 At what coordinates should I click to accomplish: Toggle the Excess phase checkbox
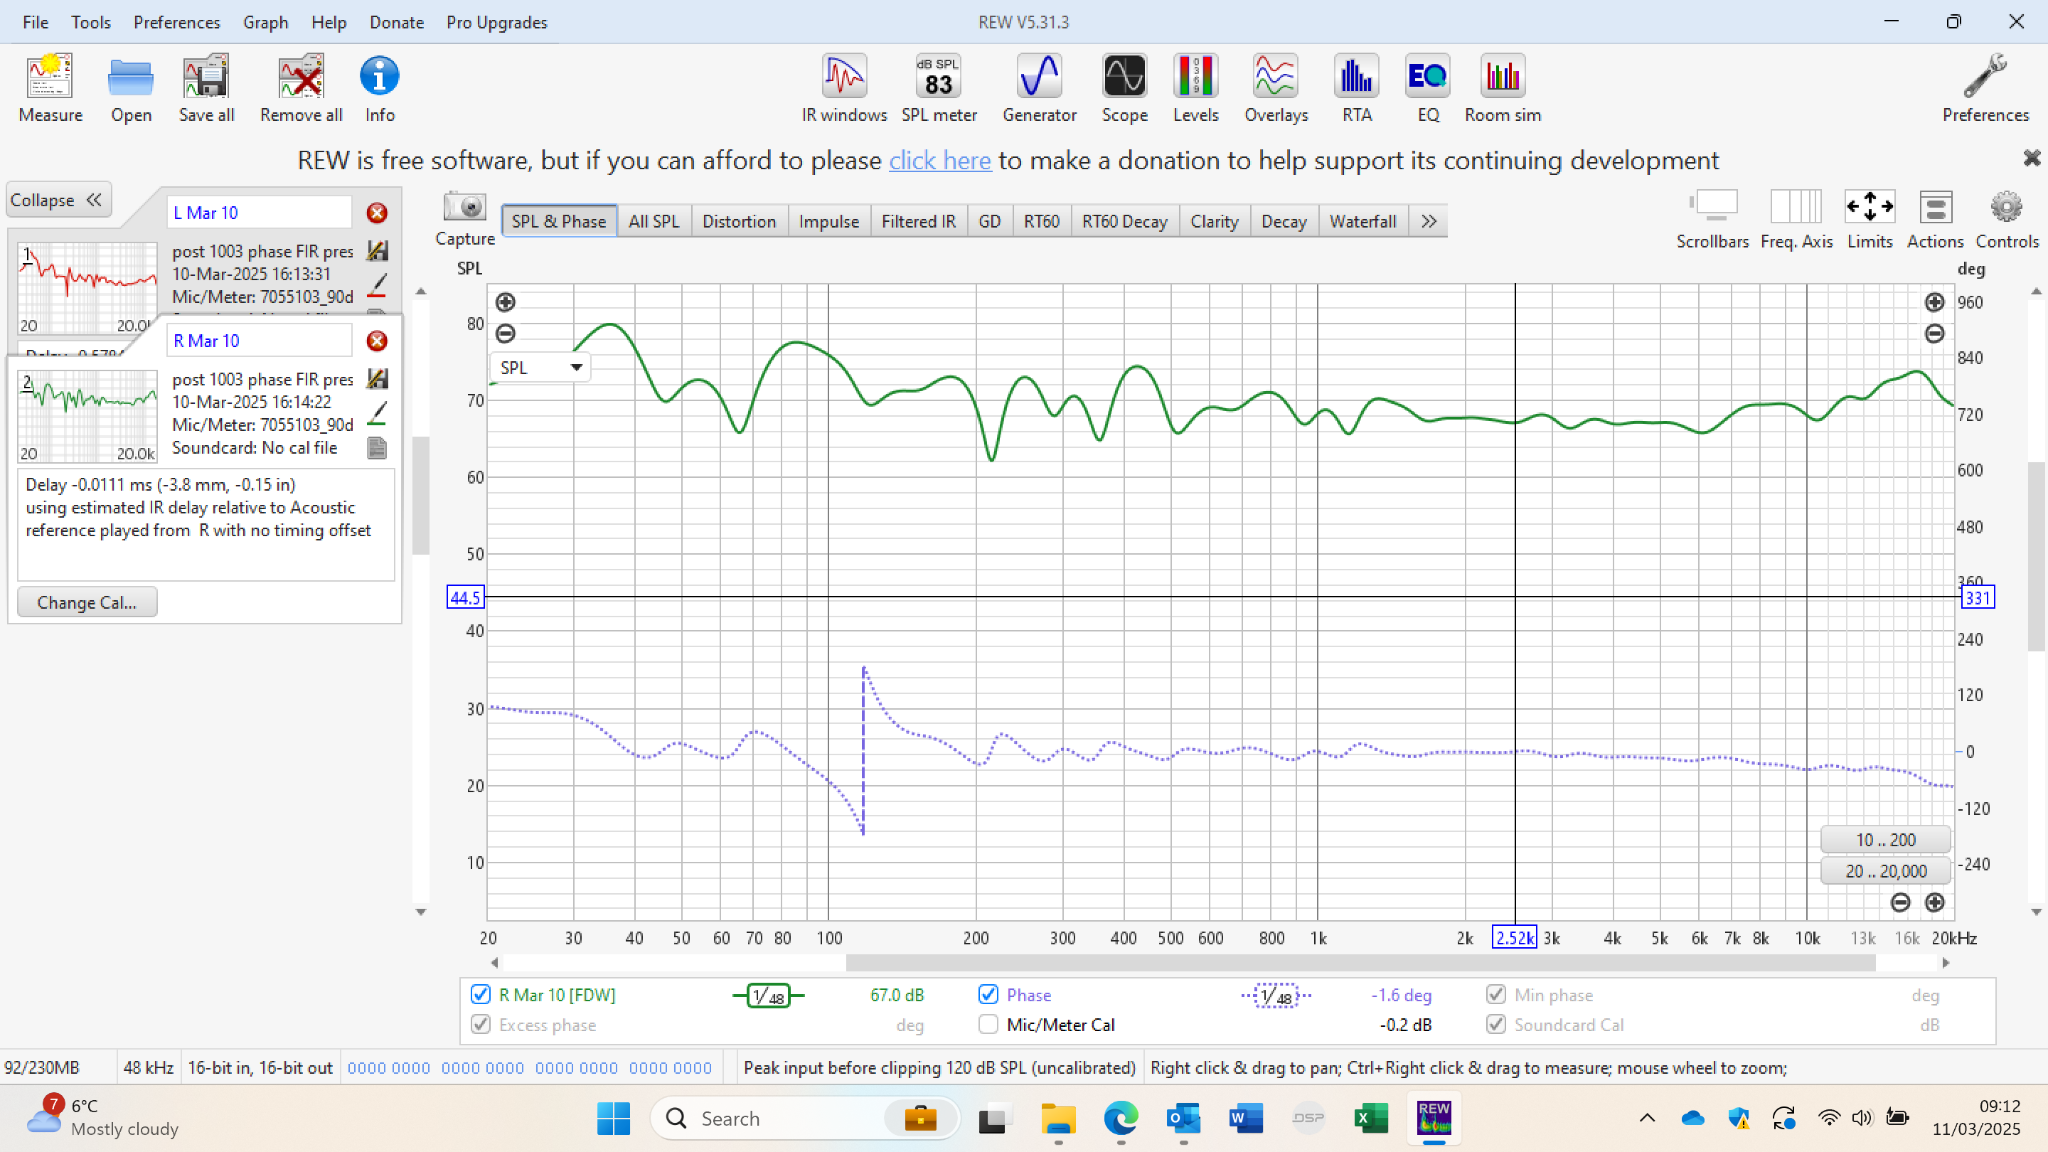coord(481,1024)
